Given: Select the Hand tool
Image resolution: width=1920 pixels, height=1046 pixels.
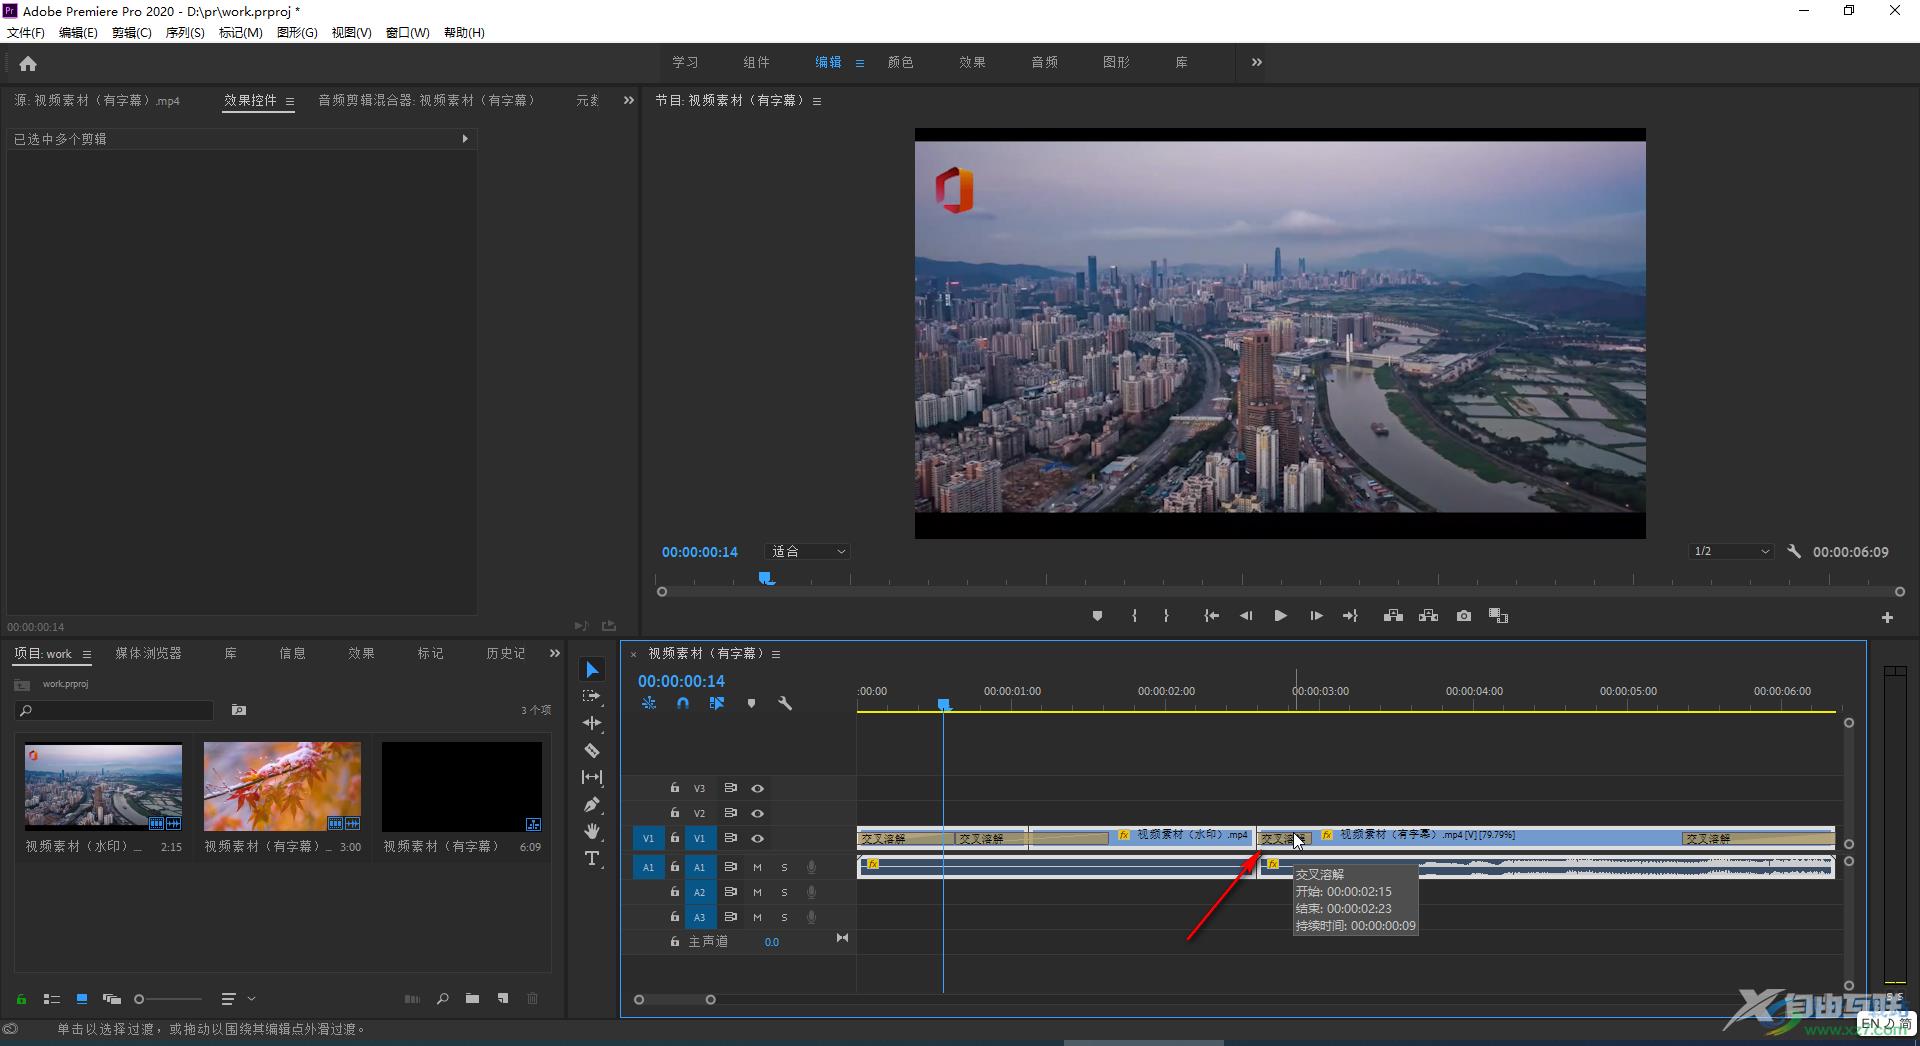Looking at the screenshot, I should pyautogui.click(x=592, y=831).
